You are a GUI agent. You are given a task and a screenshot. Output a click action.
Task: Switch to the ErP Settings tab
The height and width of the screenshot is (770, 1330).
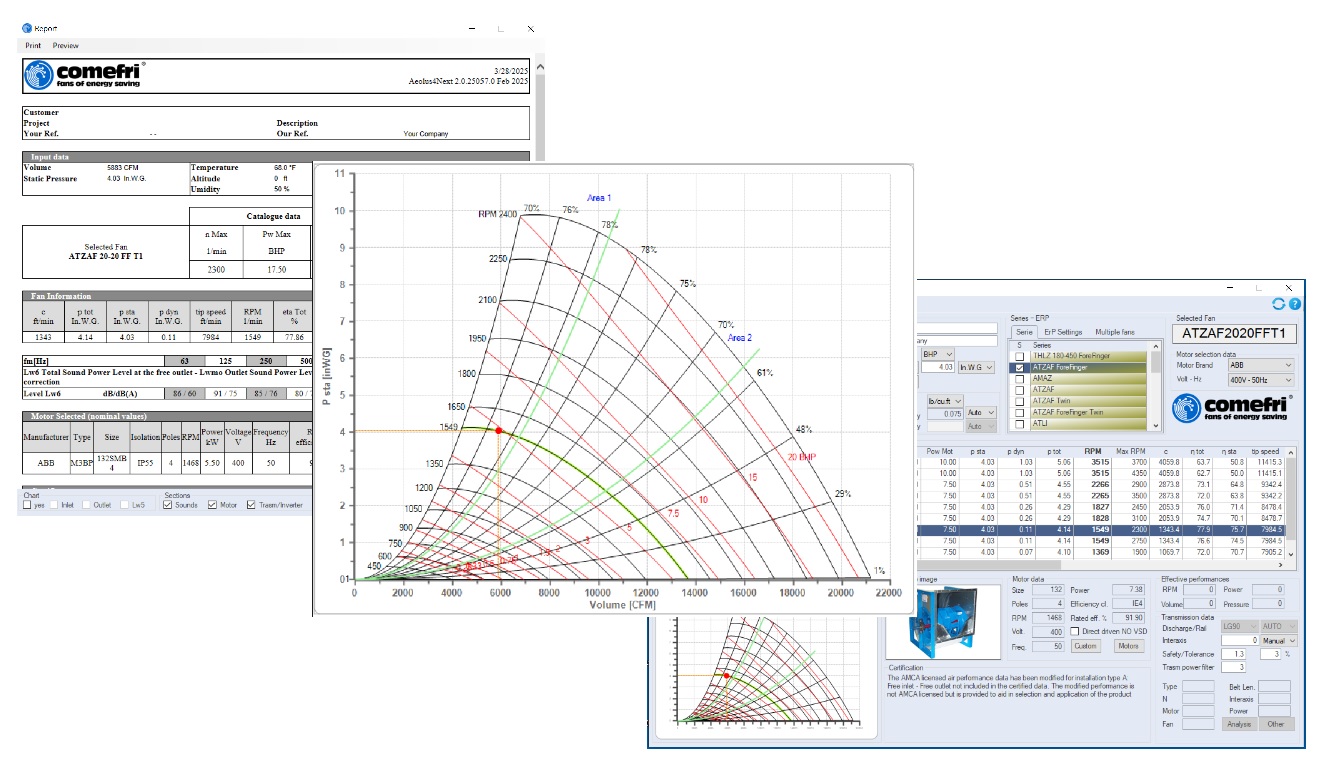[x=1064, y=332]
